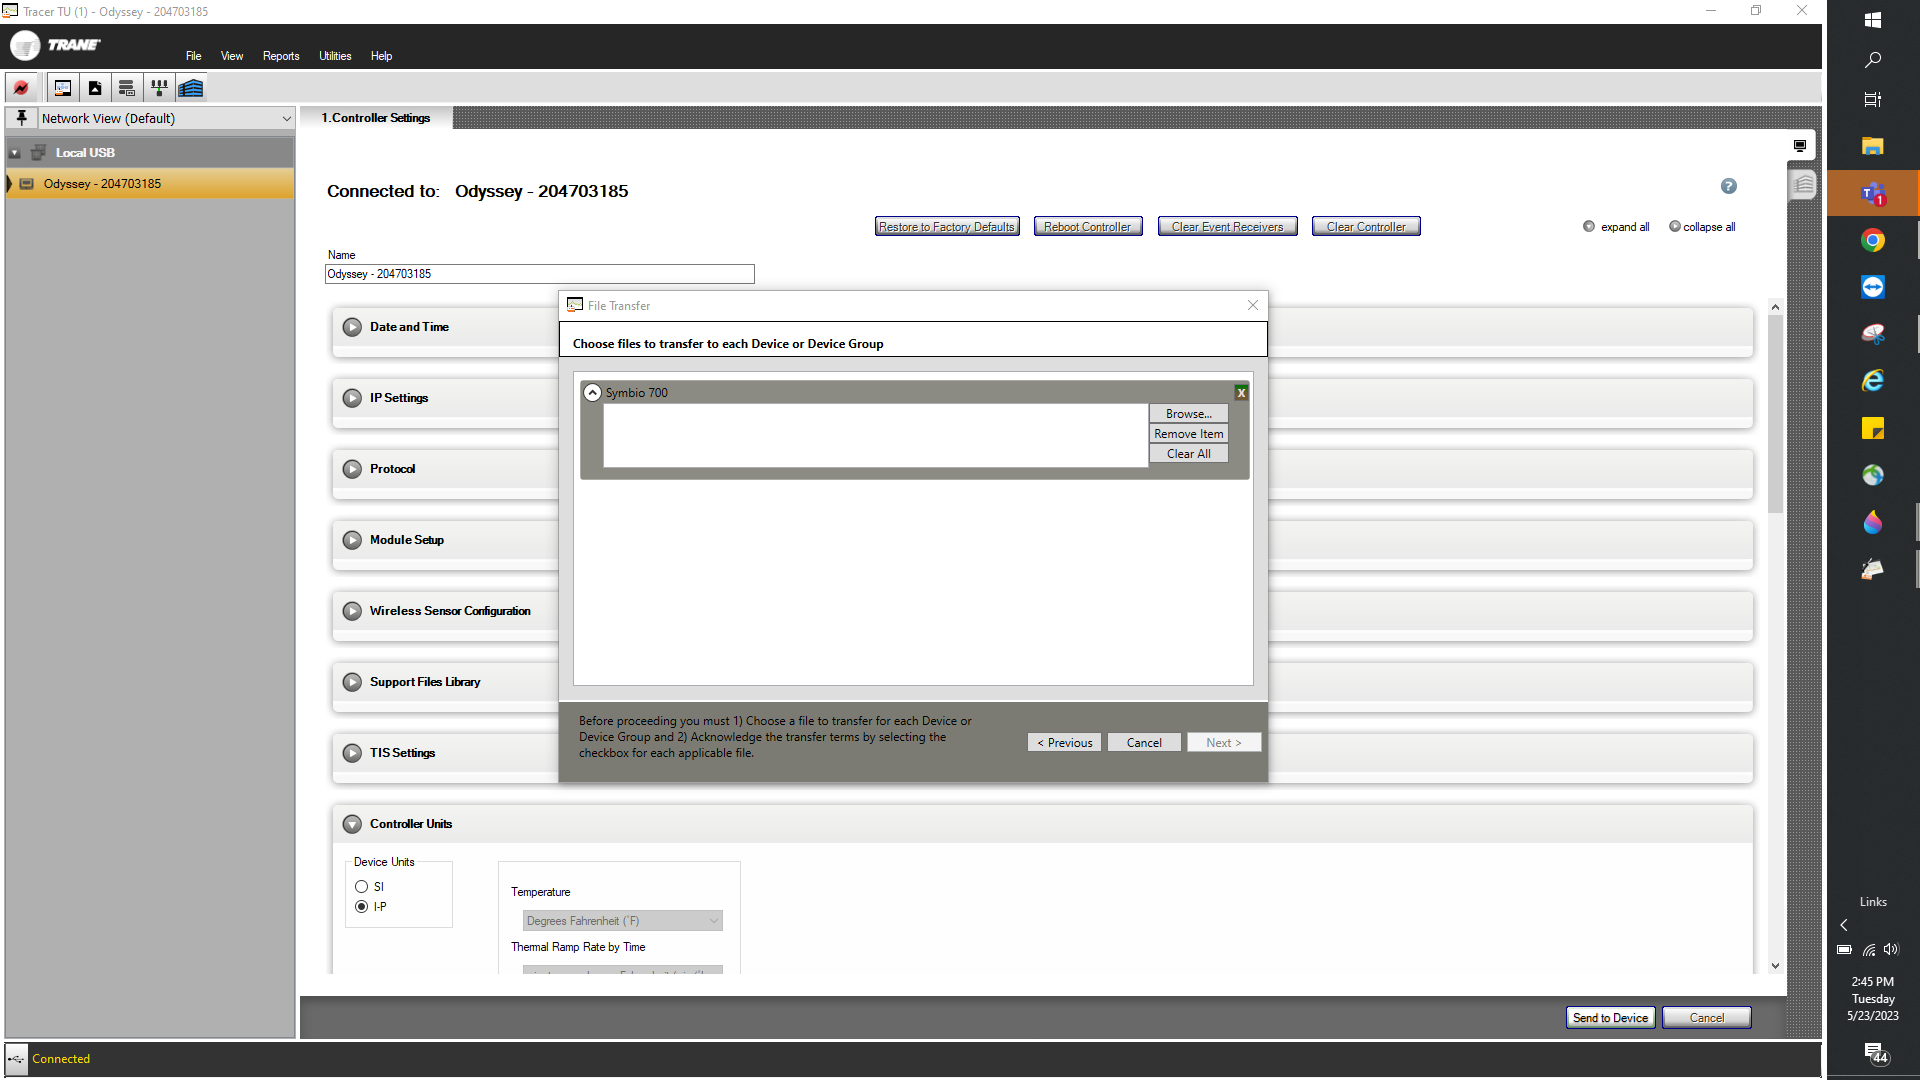Click the diagram monitor toolbar icon
The height and width of the screenshot is (1080, 1920).
(x=62, y=88)
